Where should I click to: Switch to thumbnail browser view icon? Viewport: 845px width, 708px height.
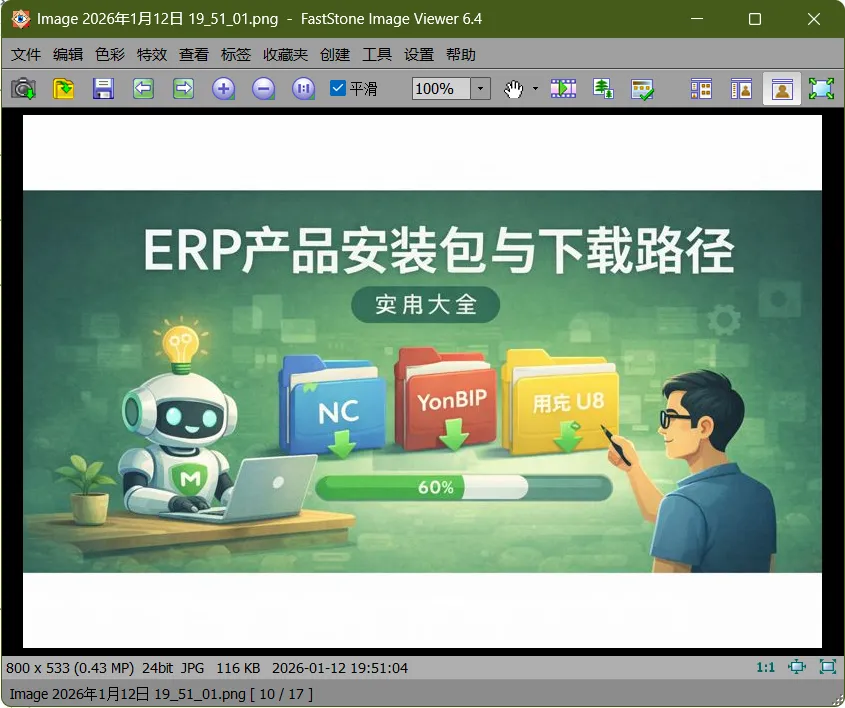point(701,89)
